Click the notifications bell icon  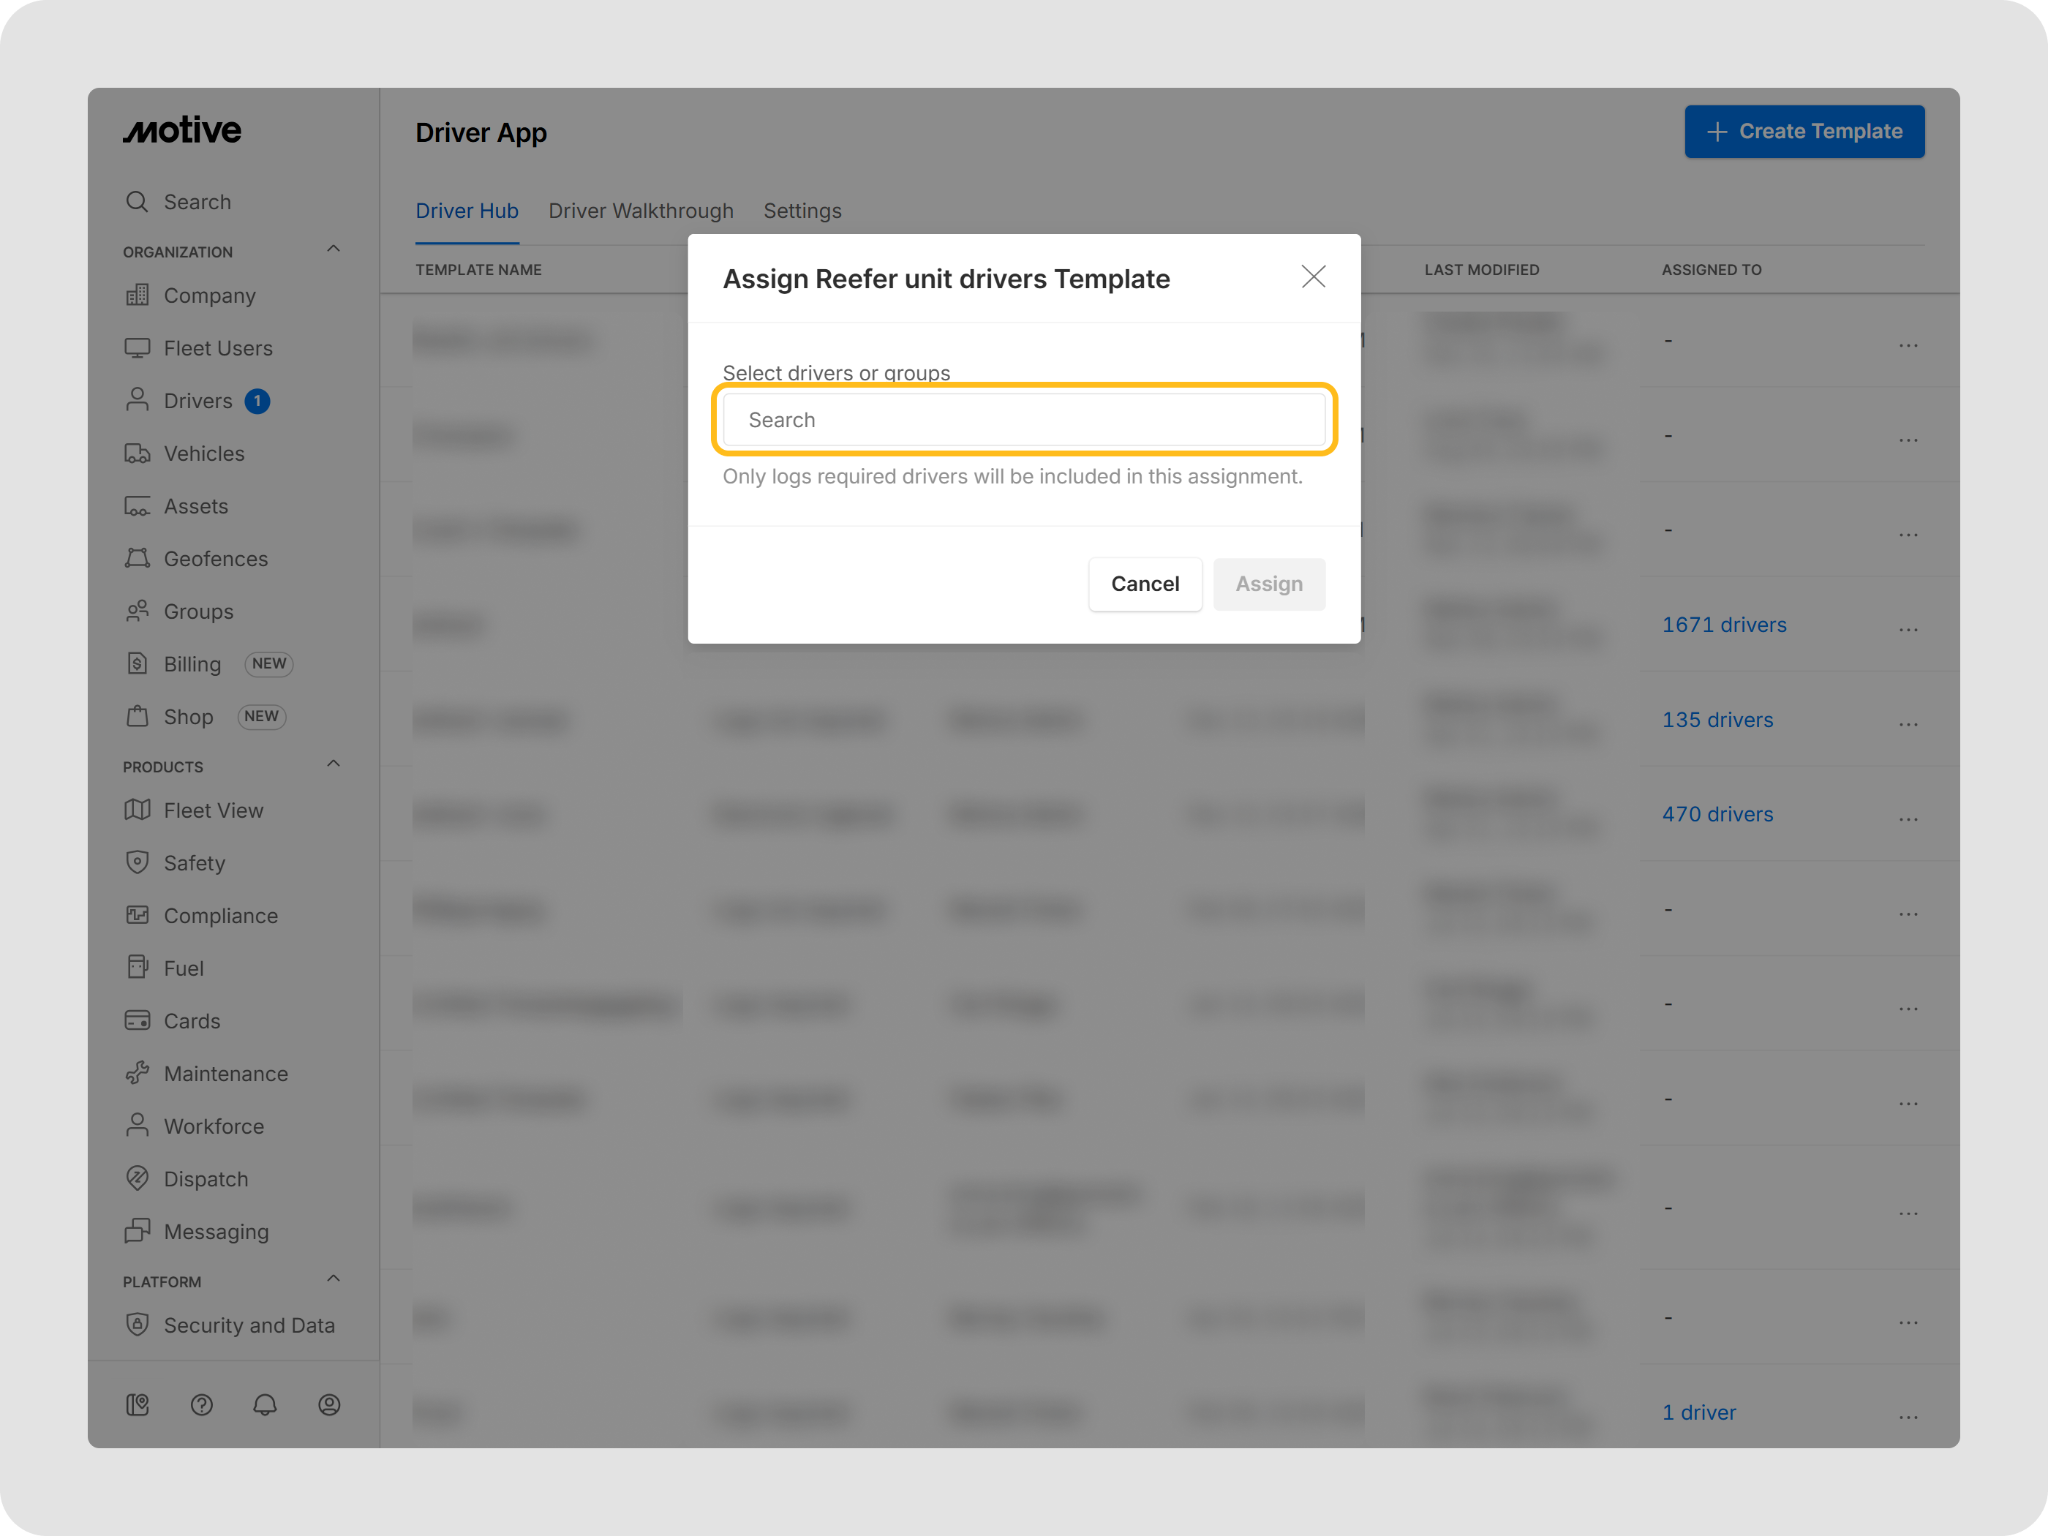click(265, 1405)
